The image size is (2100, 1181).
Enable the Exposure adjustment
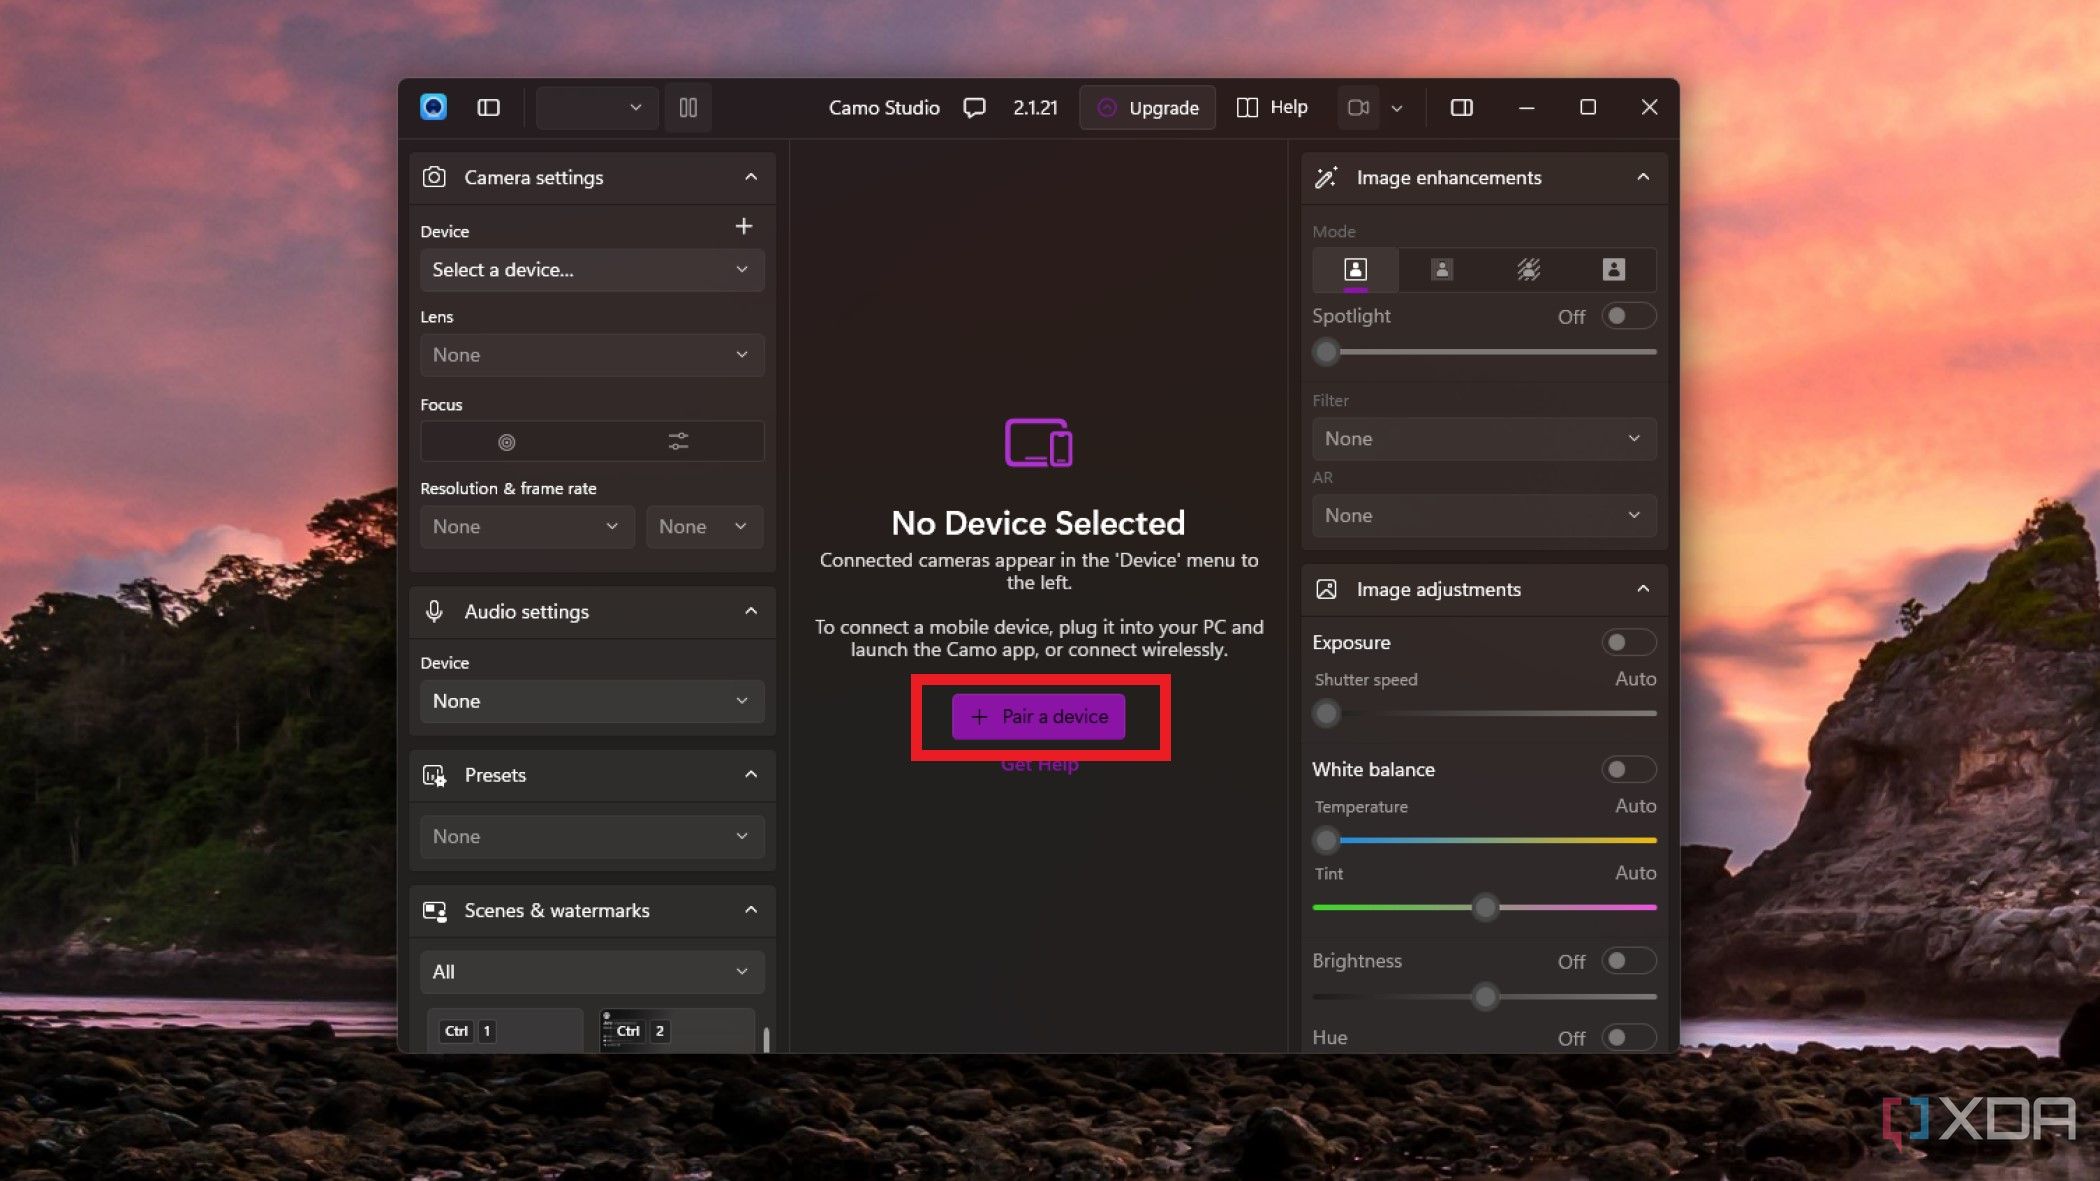(1627, 642)
